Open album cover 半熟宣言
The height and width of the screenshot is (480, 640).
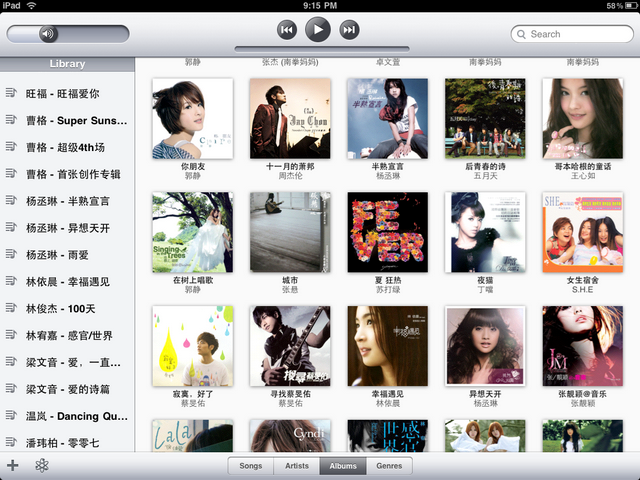pyautogui.click(x=388, y=118)
